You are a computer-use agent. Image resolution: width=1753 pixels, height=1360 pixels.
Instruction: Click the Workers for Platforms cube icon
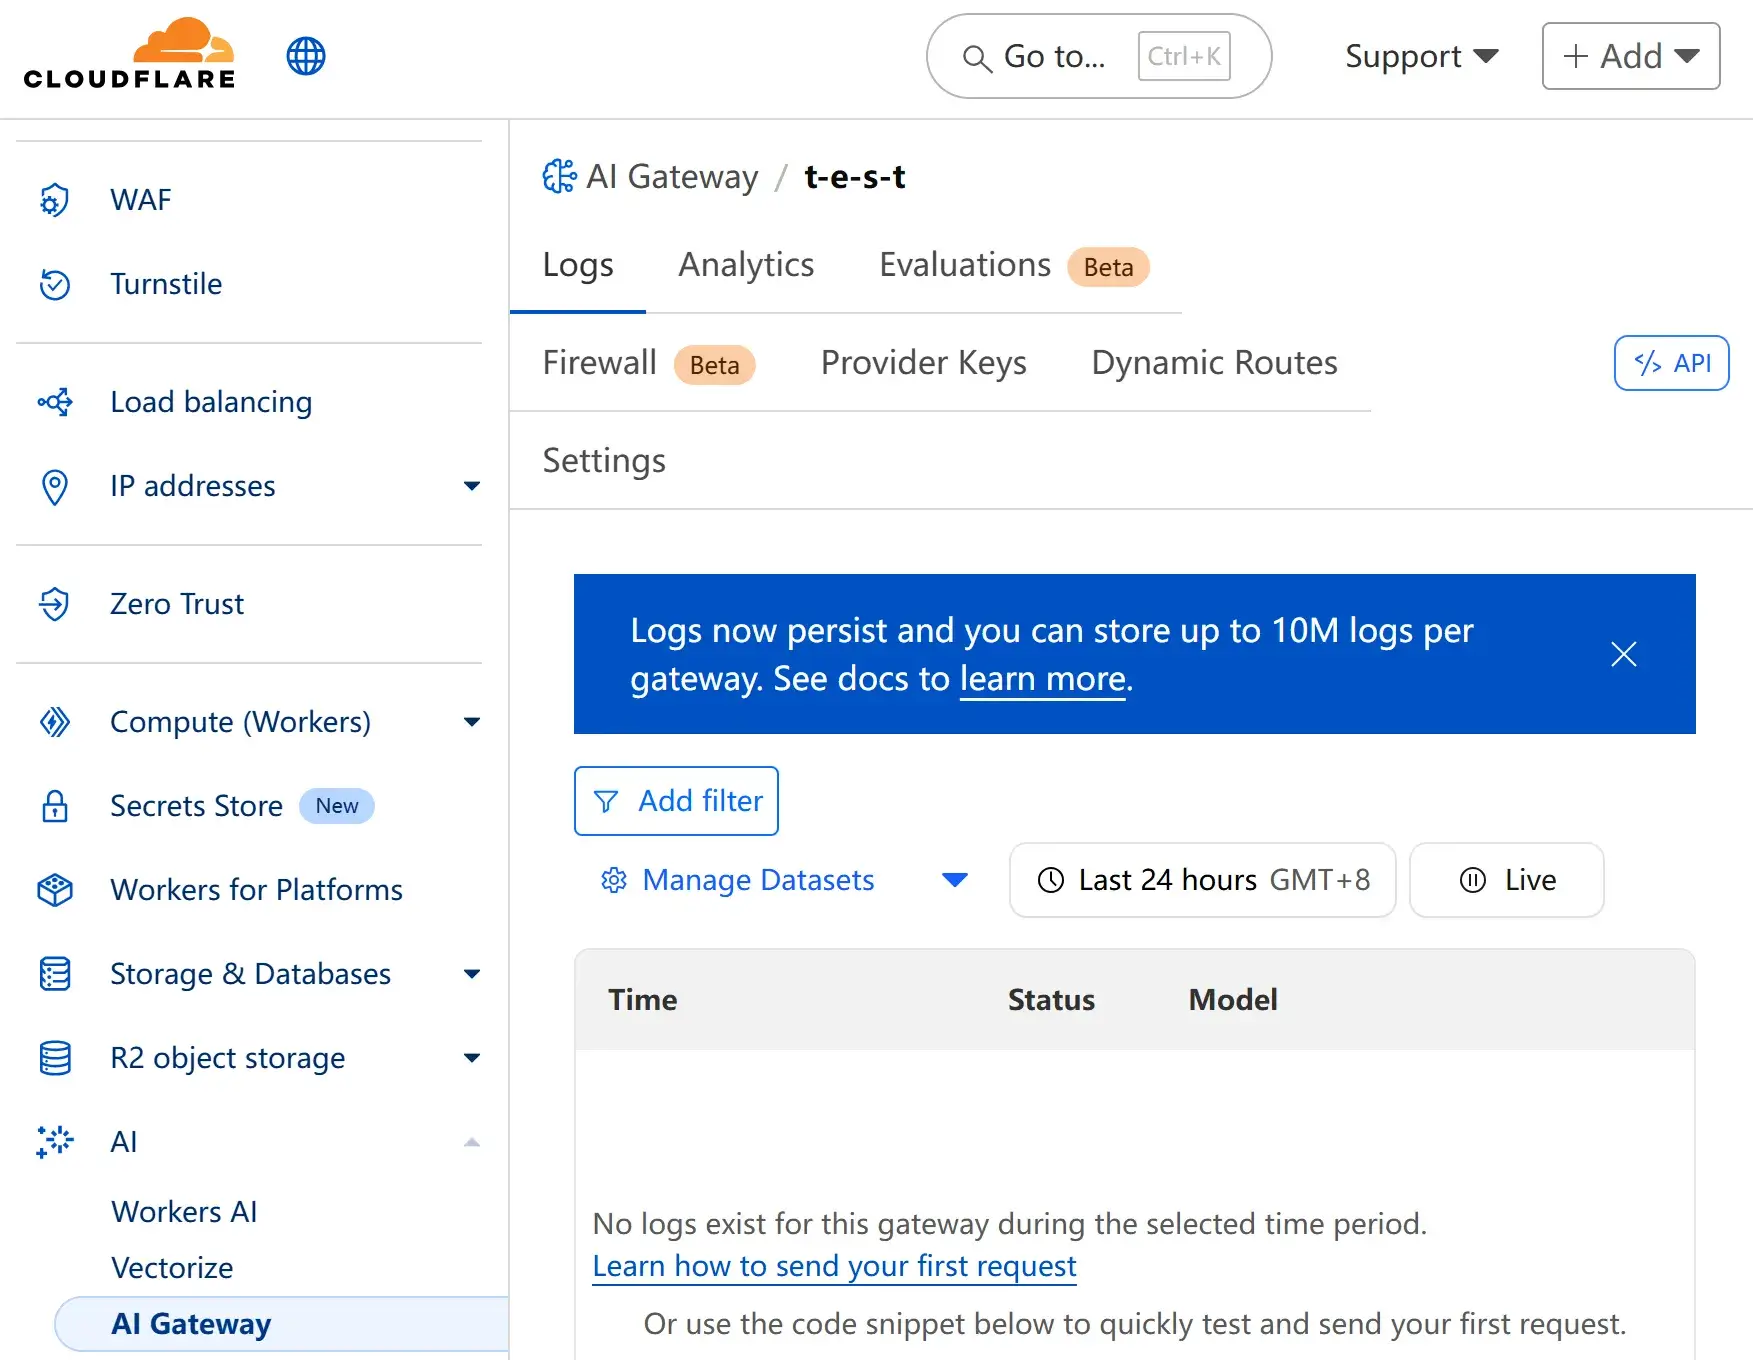(55, 890)
